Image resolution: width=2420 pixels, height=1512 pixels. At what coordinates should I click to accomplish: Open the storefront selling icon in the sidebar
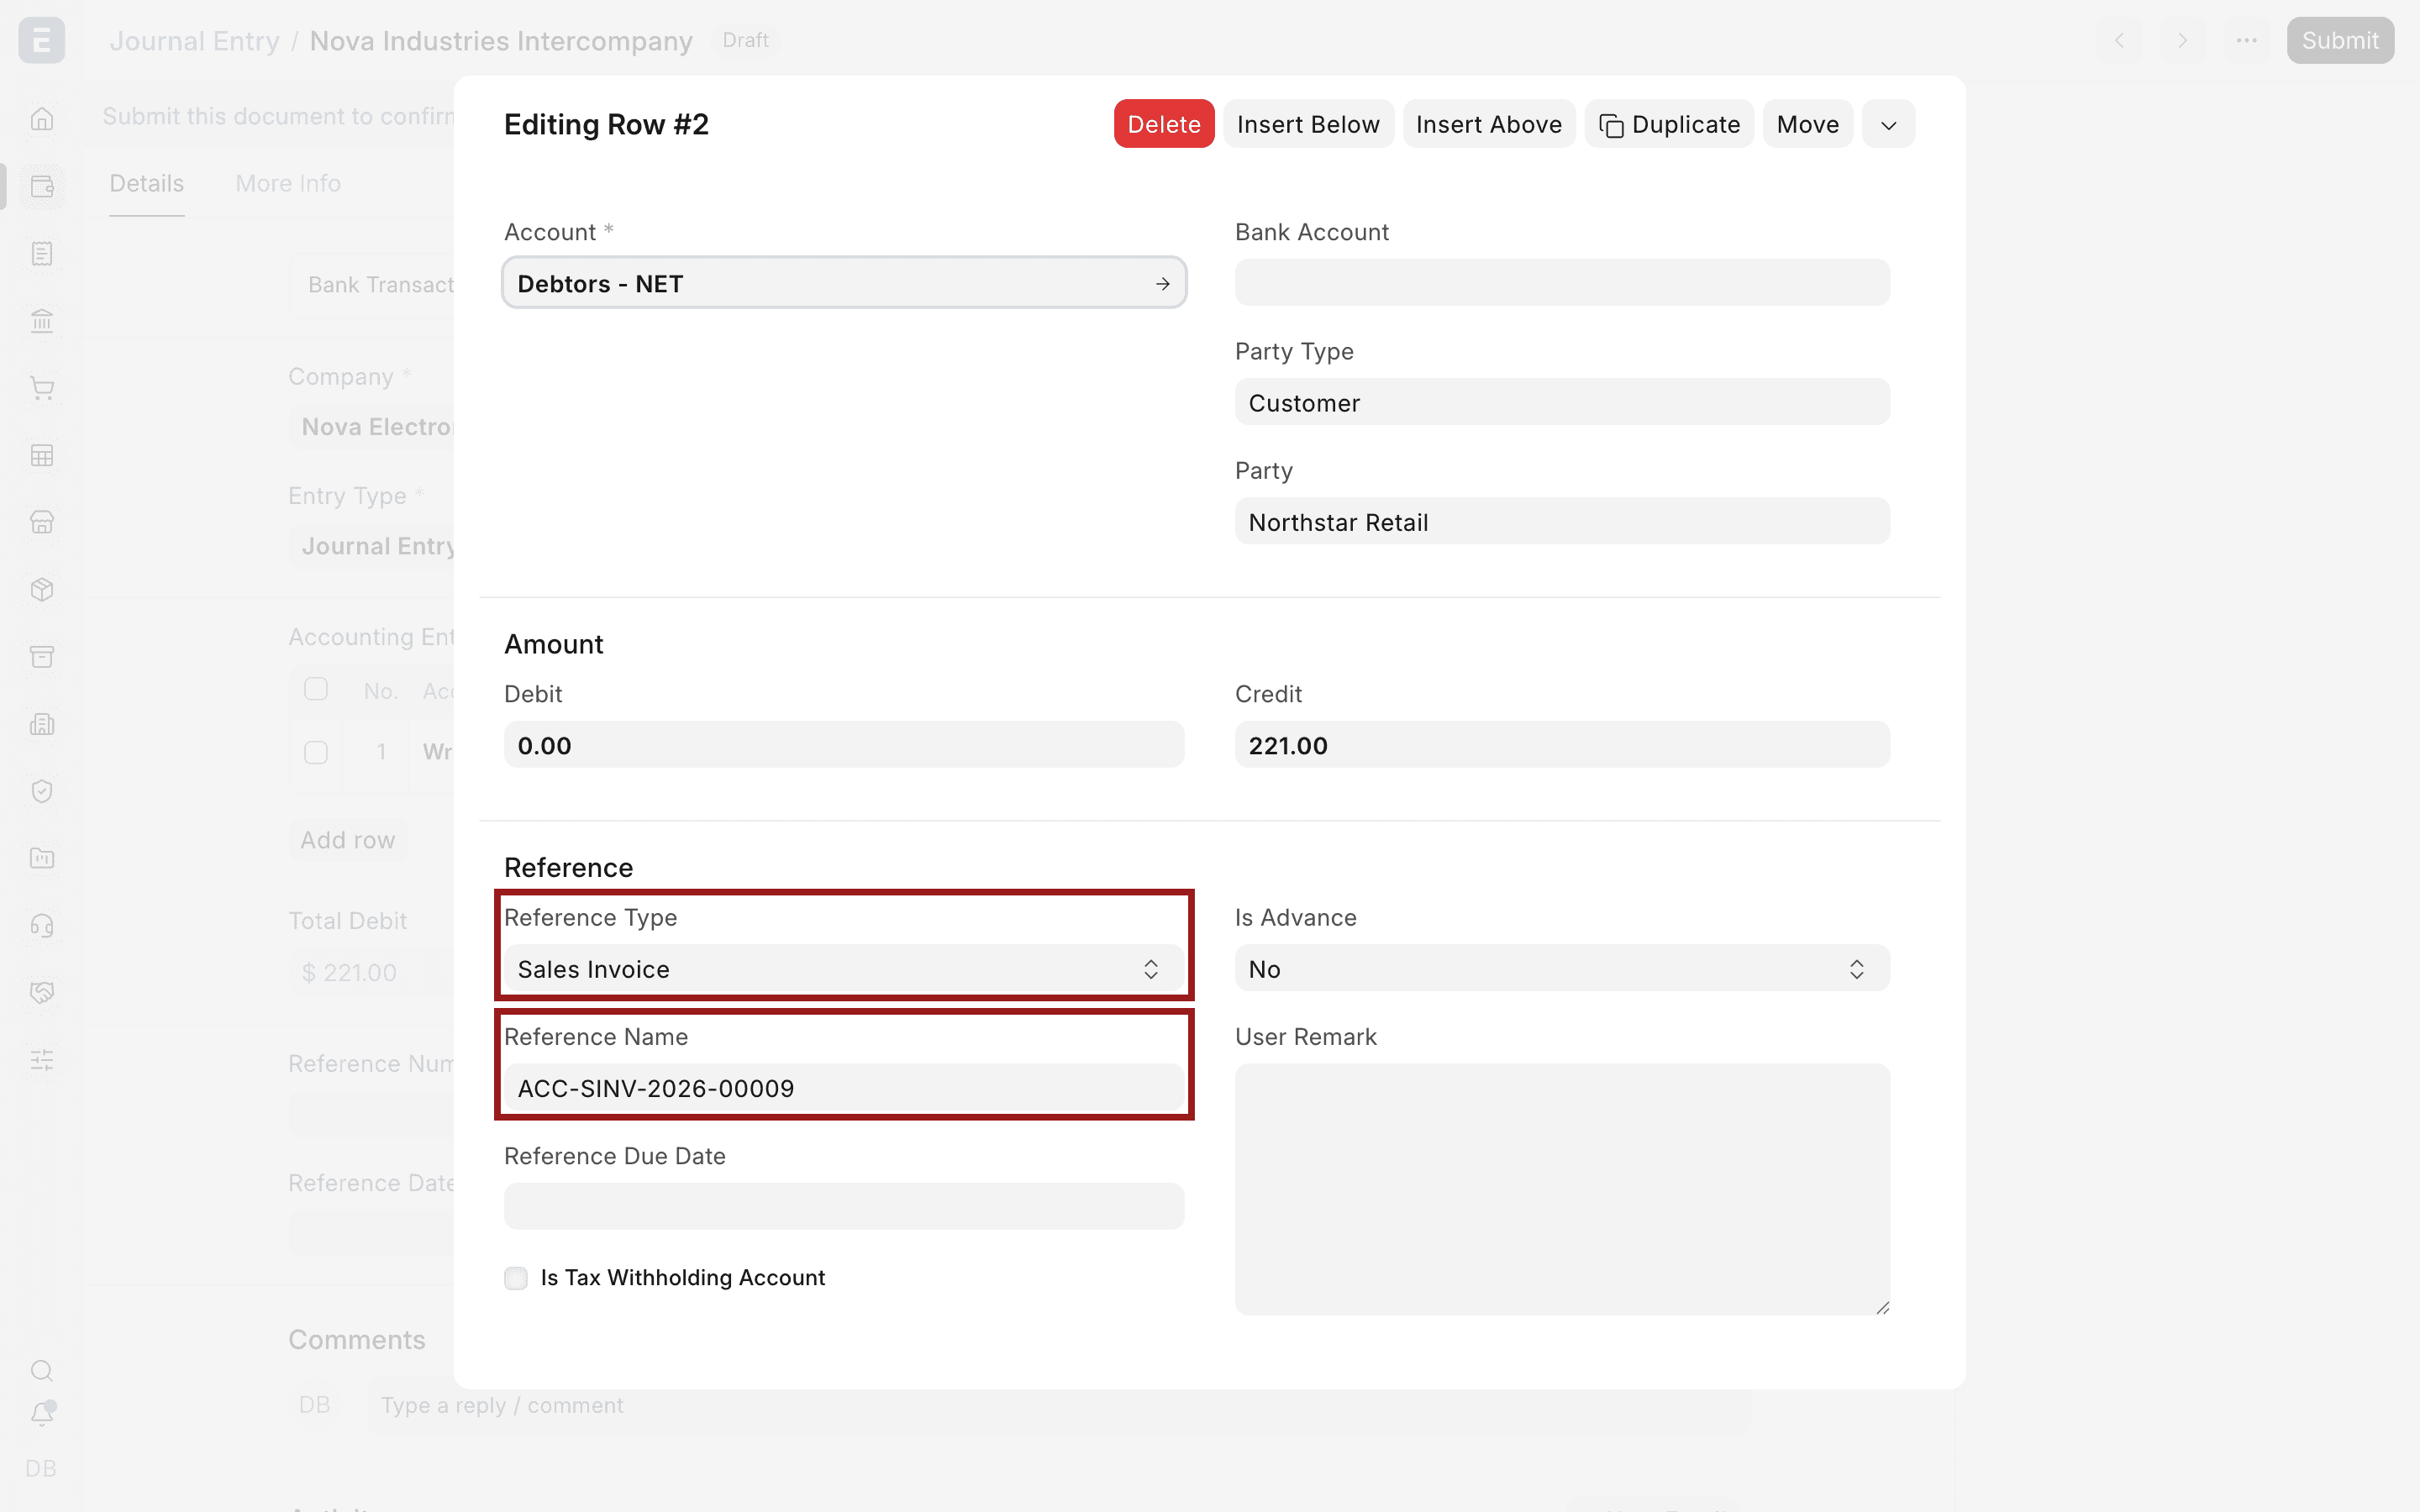42,522
